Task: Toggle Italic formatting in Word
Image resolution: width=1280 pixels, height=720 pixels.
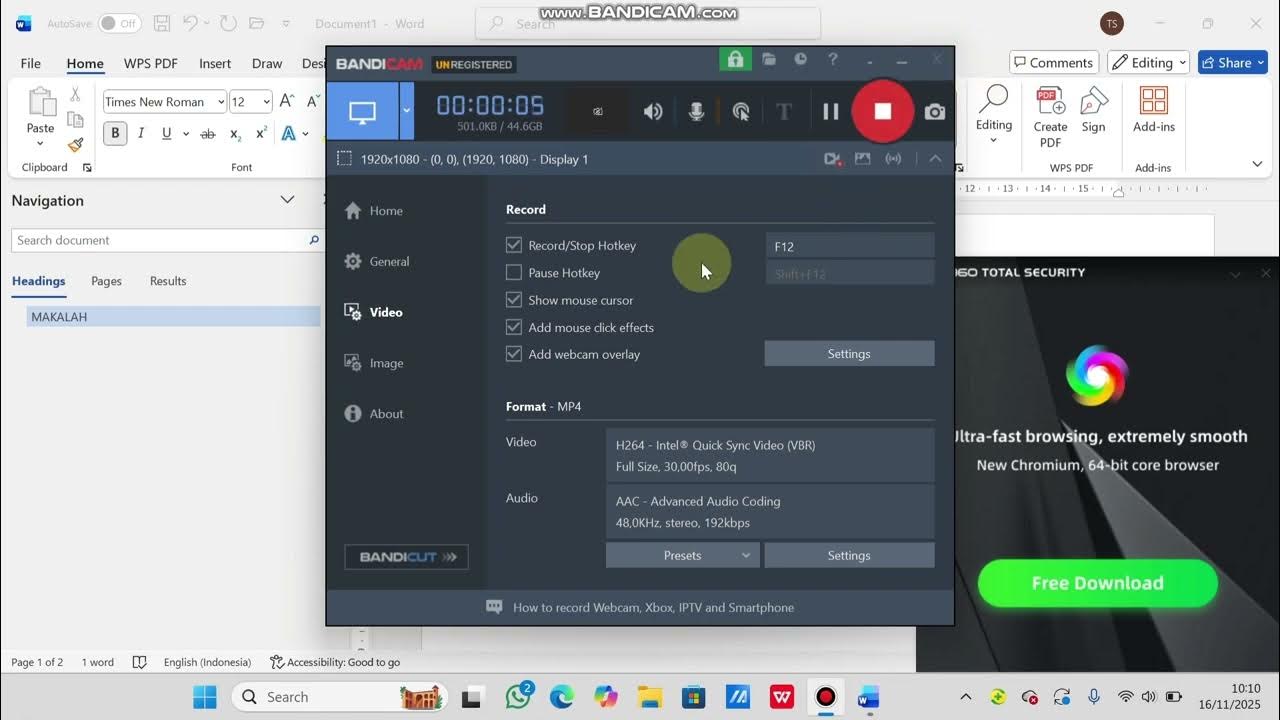Action: (141, 133)
